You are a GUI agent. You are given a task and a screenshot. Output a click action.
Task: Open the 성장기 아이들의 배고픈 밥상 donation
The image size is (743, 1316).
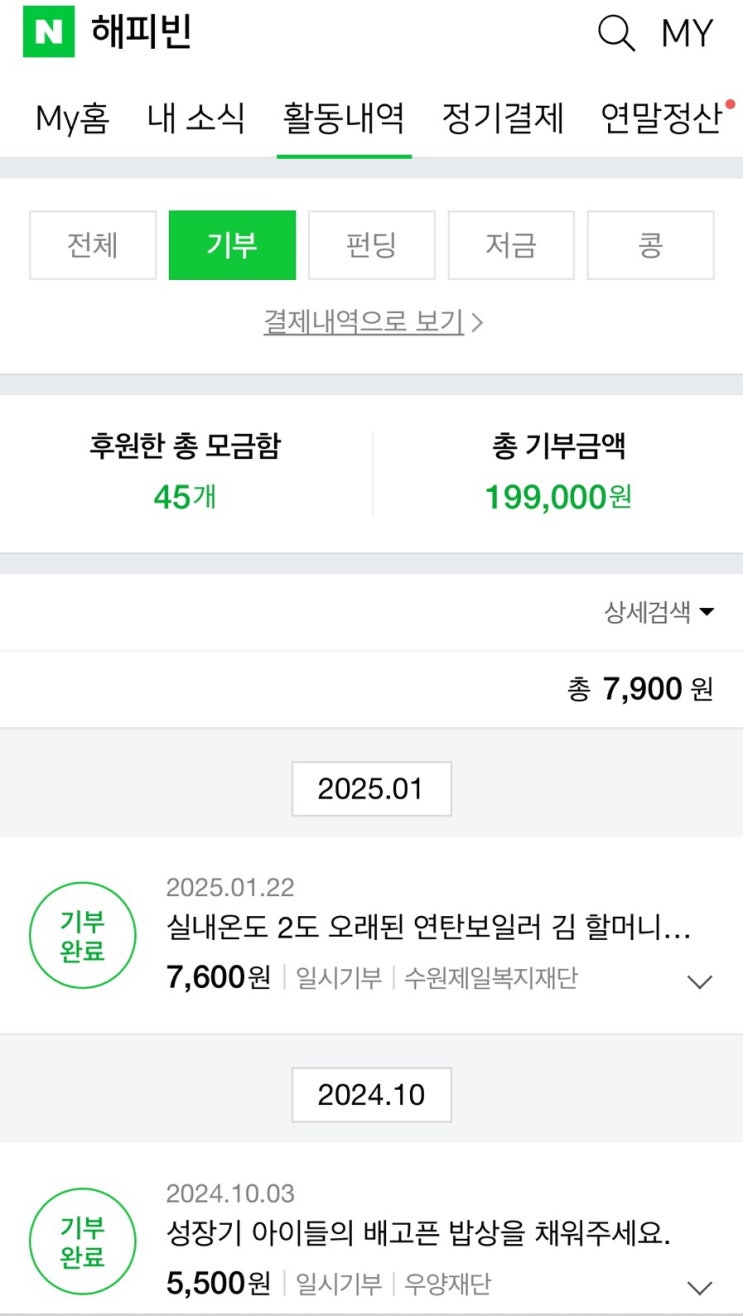[x=418, y=1236]
